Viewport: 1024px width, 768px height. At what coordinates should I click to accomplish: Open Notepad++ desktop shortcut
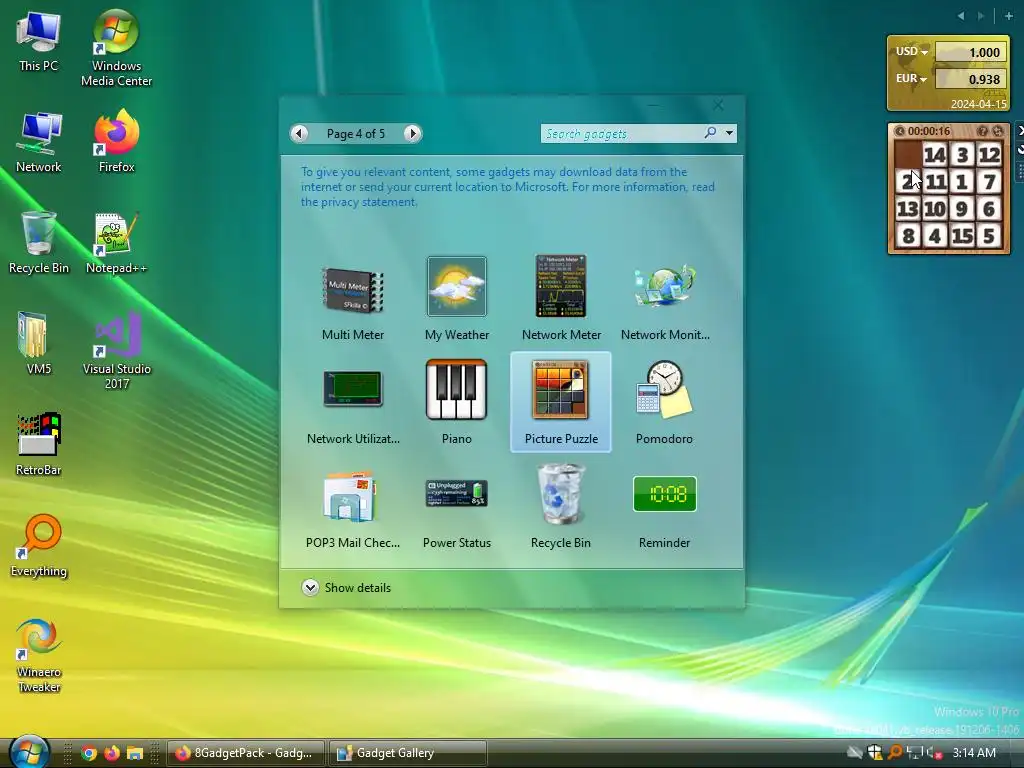[x=116, y=242]
